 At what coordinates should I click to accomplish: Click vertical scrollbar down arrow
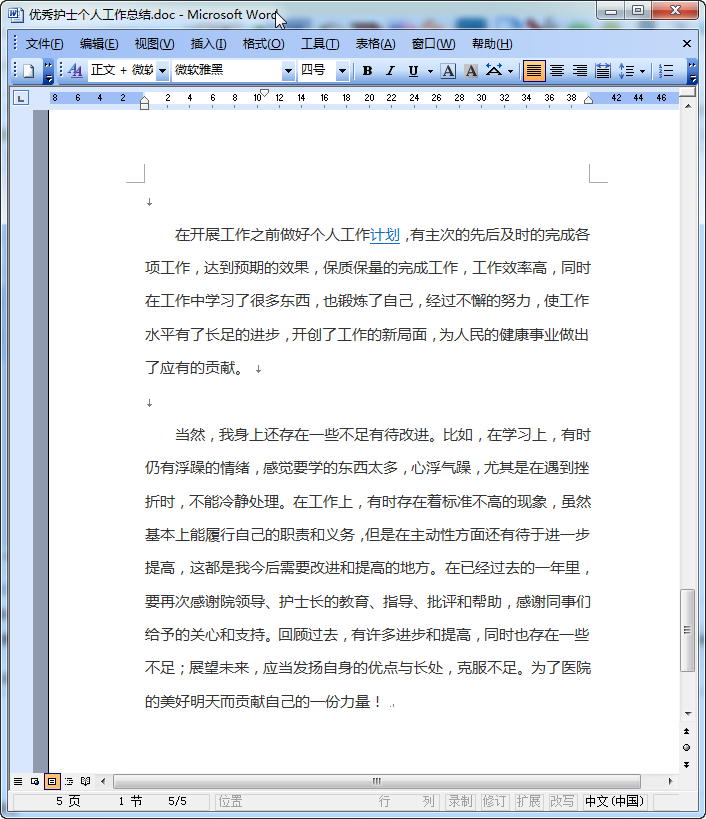click(x=688, y=713)
